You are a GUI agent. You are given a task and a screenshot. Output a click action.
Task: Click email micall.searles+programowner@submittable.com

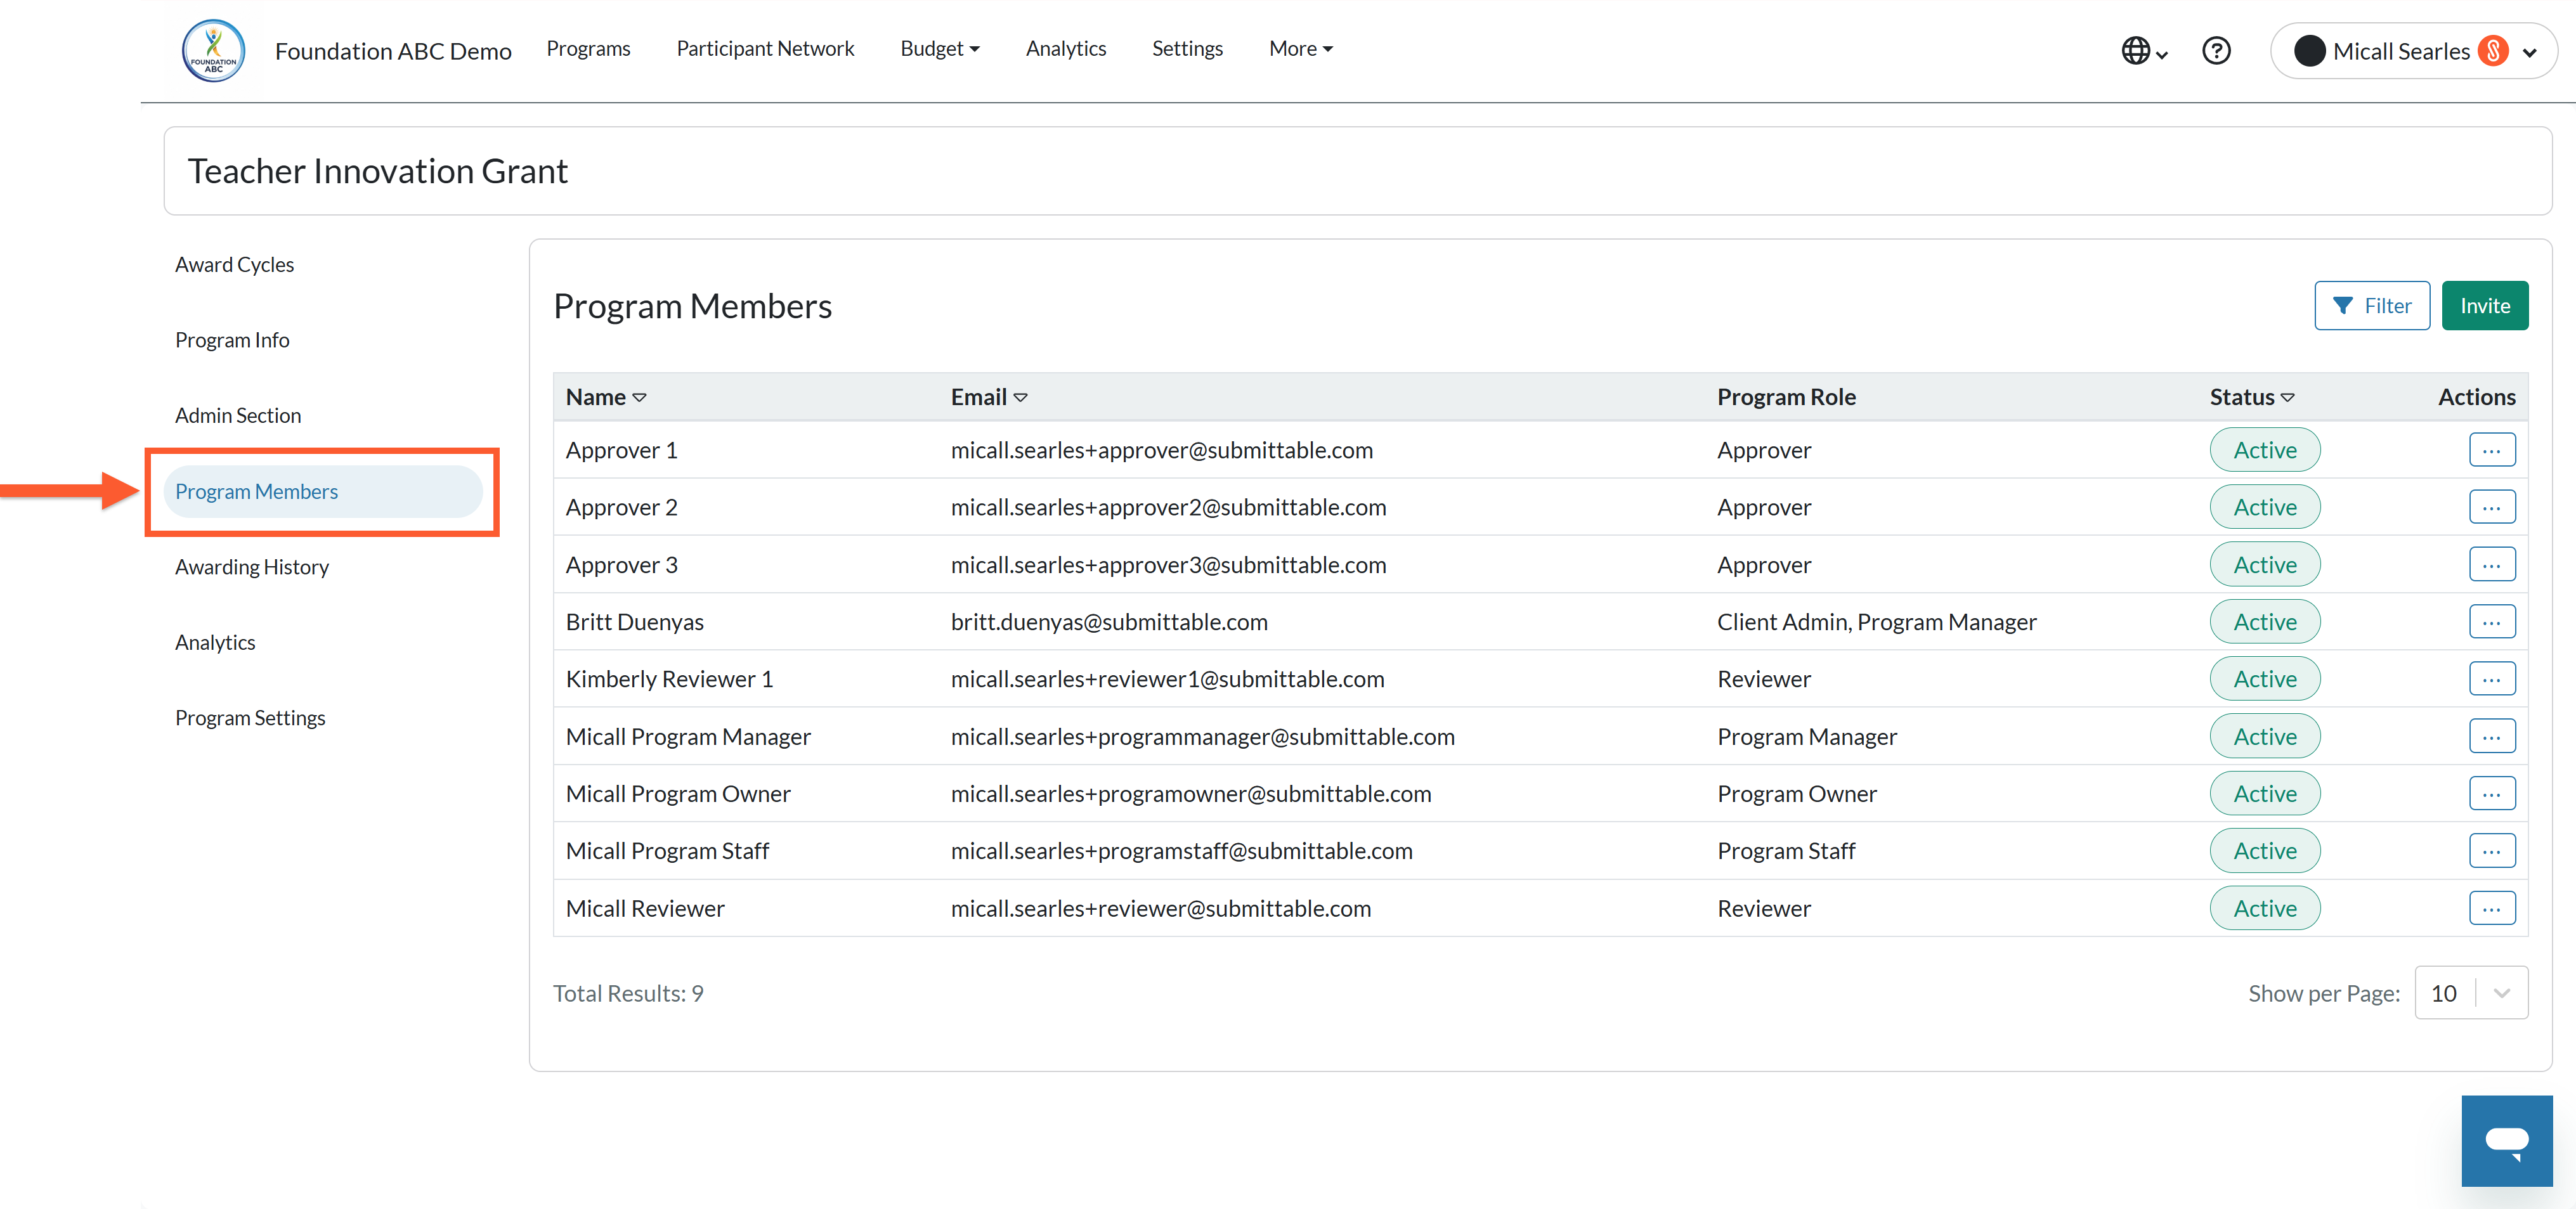(1191, 794)
